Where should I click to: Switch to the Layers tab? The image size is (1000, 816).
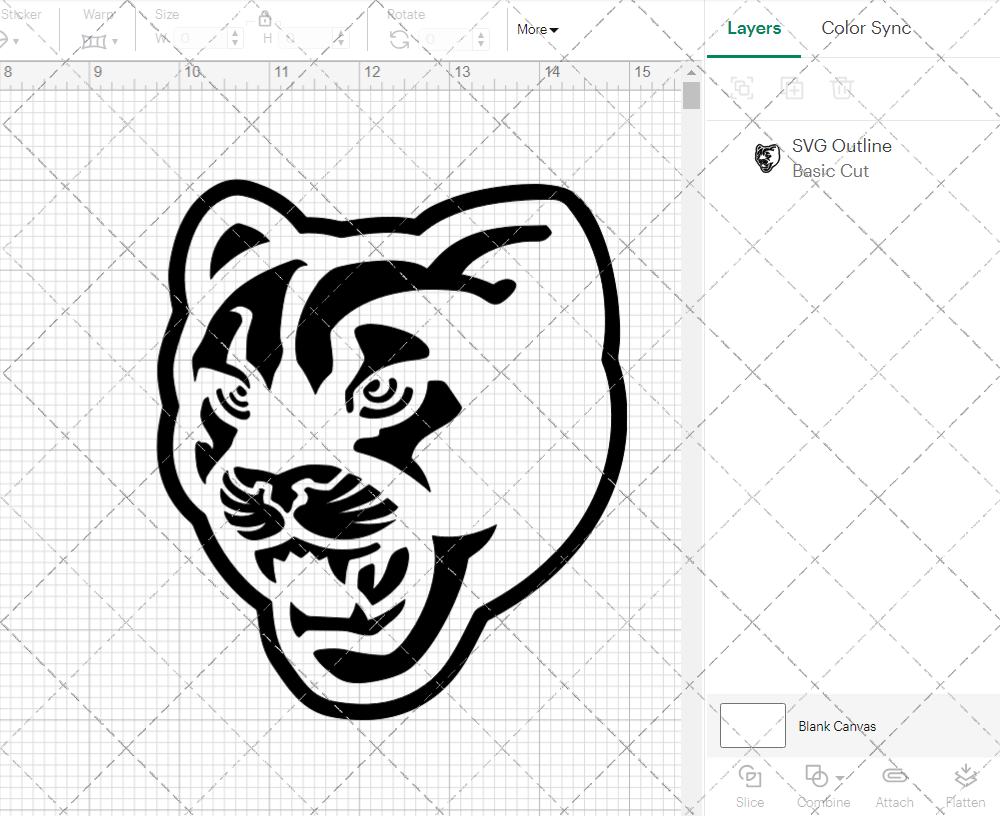[754, 28]
